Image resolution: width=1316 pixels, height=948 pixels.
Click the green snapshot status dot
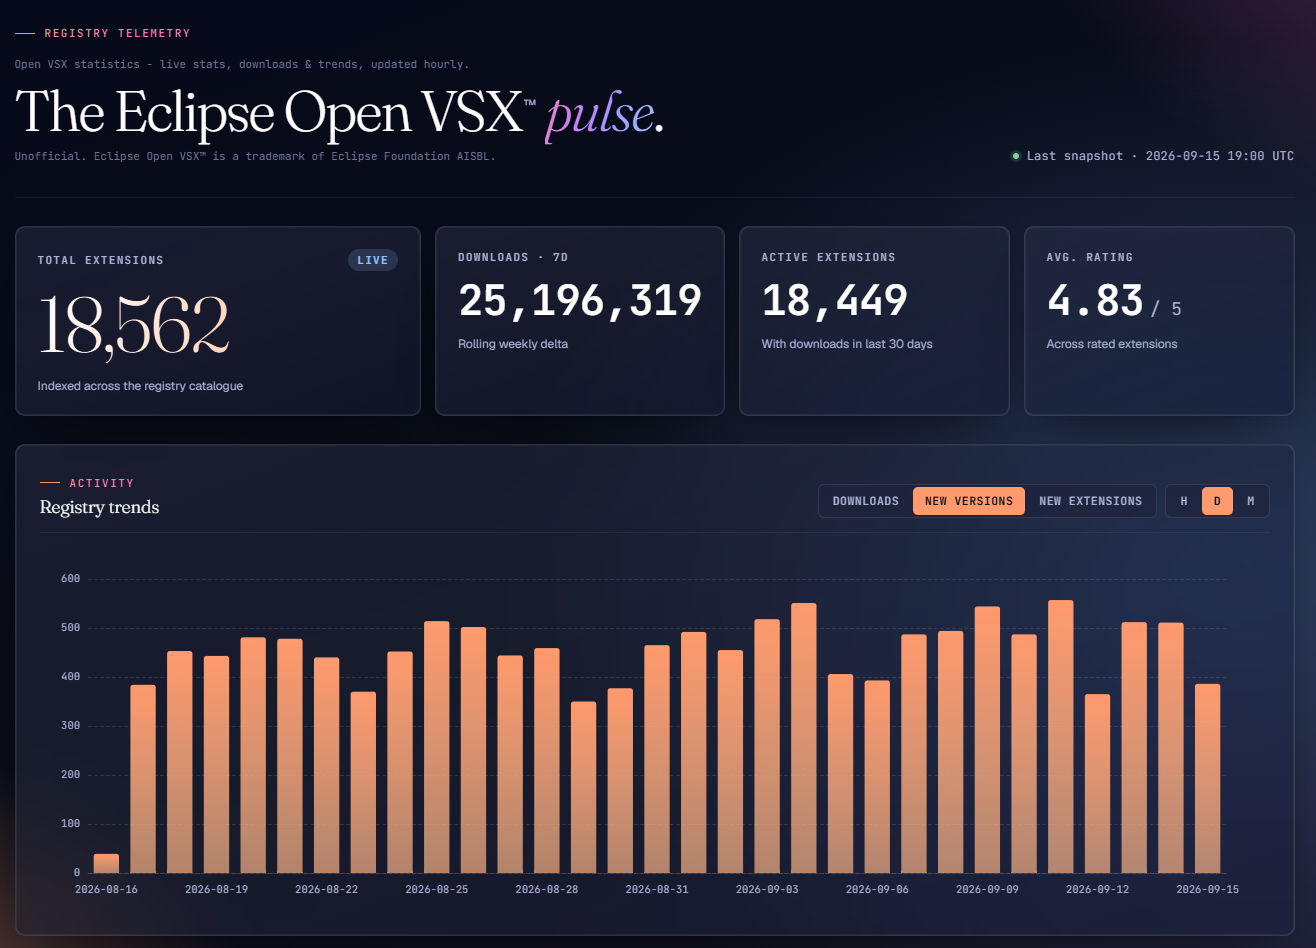point(1016,156)
